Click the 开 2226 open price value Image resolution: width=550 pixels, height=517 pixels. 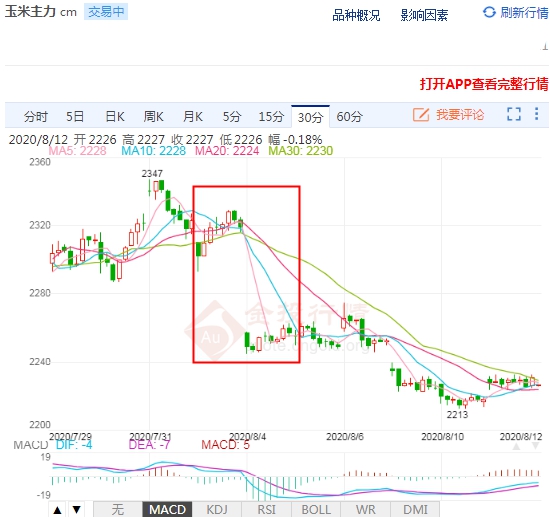95,140
